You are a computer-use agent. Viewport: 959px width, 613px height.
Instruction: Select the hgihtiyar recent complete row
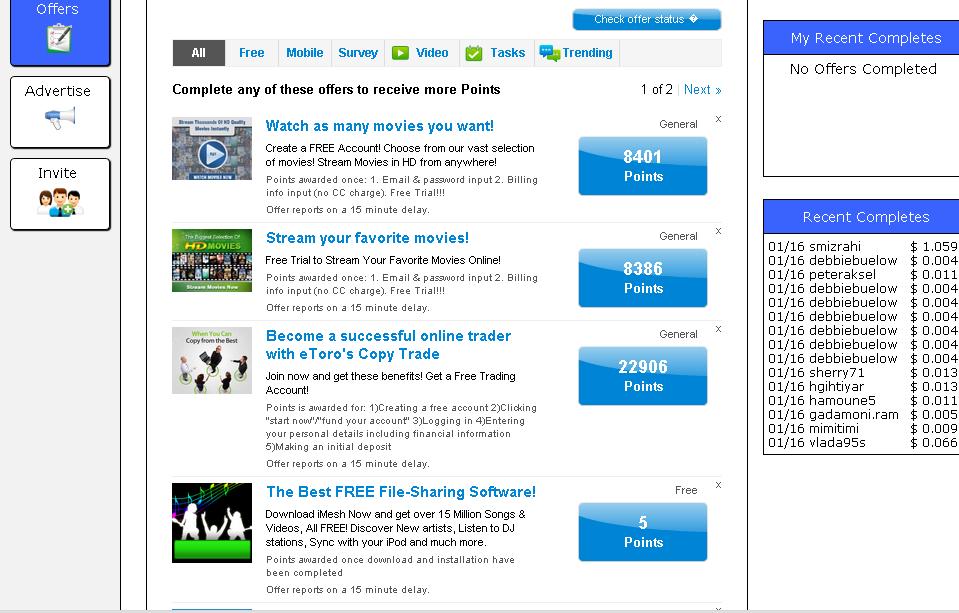(862, 387)
